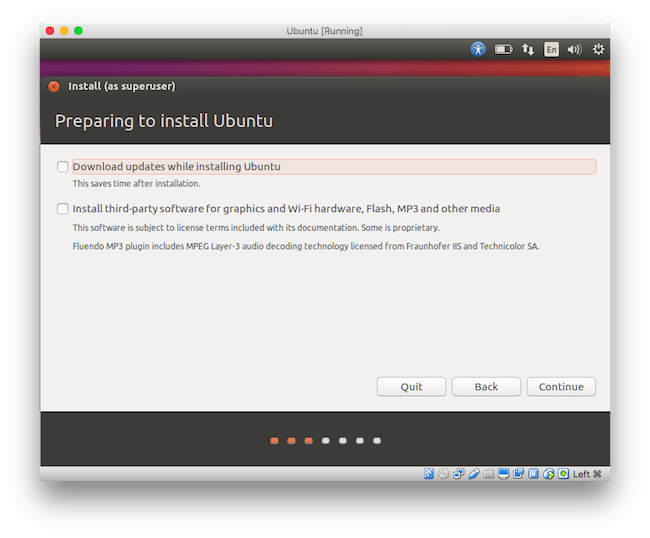This screenshot has width=650, height=538.
Task: Maximize the VM window with green button
Action: [x=78, y=31]
